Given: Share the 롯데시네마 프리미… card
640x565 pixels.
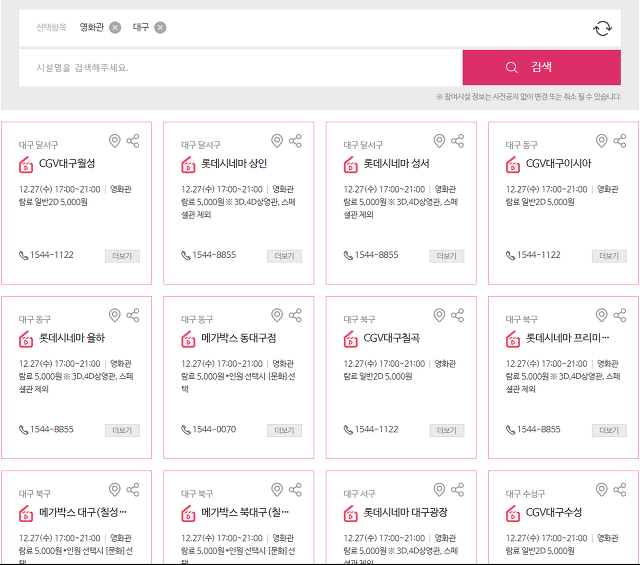Looking at the screenshot, I should tap(620, 315).
